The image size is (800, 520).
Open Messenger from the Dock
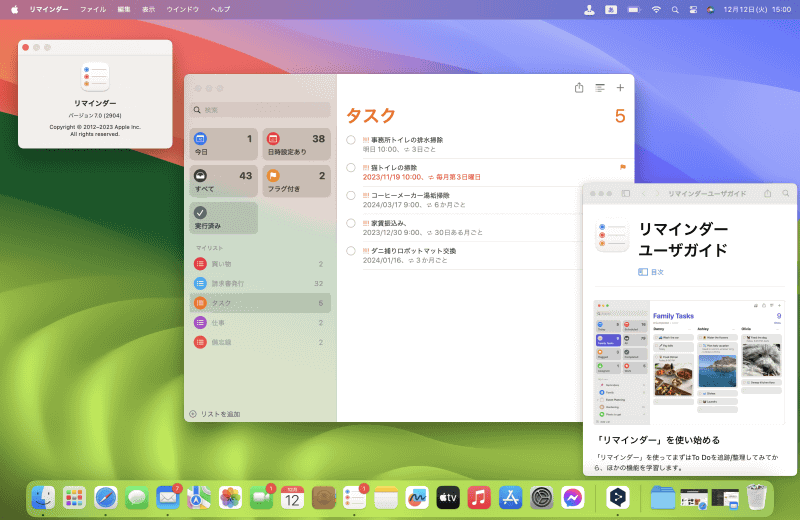pyautogui.click(x=572, y=498)
